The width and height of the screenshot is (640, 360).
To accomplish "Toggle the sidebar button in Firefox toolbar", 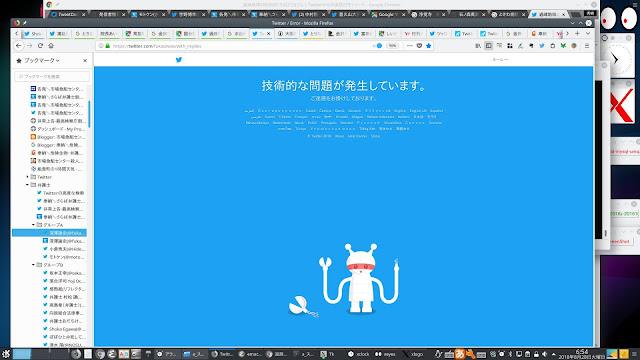I will [x=489, y=46].
